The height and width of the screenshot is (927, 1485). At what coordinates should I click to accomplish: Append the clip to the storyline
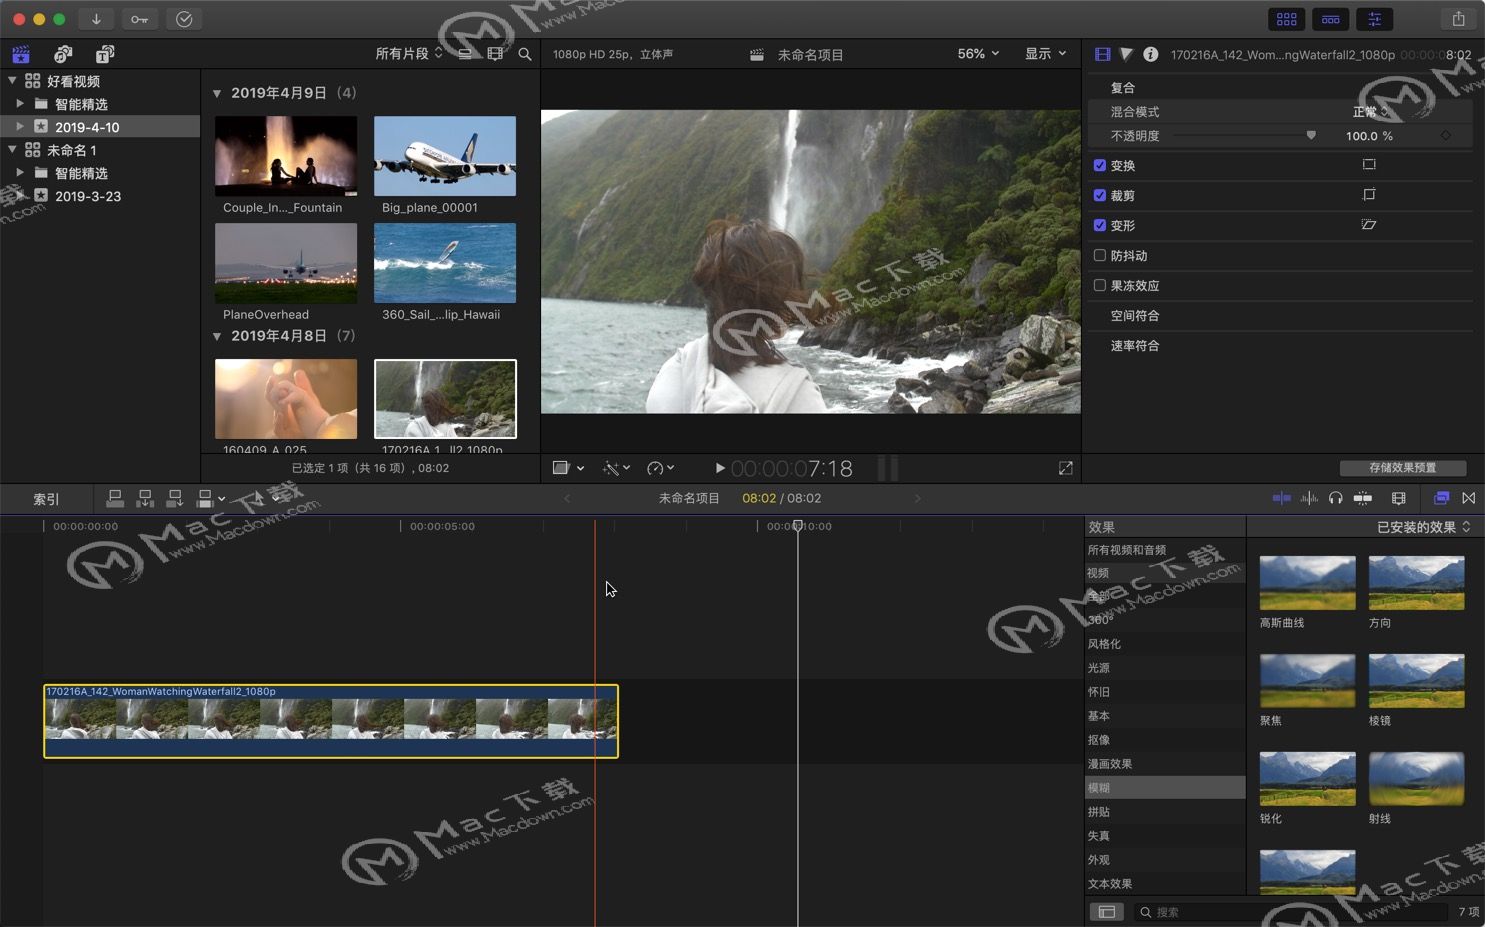tap(175, 498)
